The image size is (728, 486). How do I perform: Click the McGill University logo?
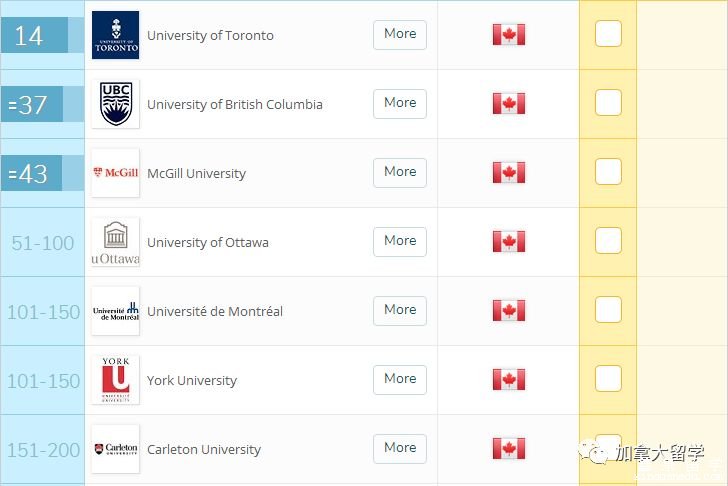[x=115, y=173]
